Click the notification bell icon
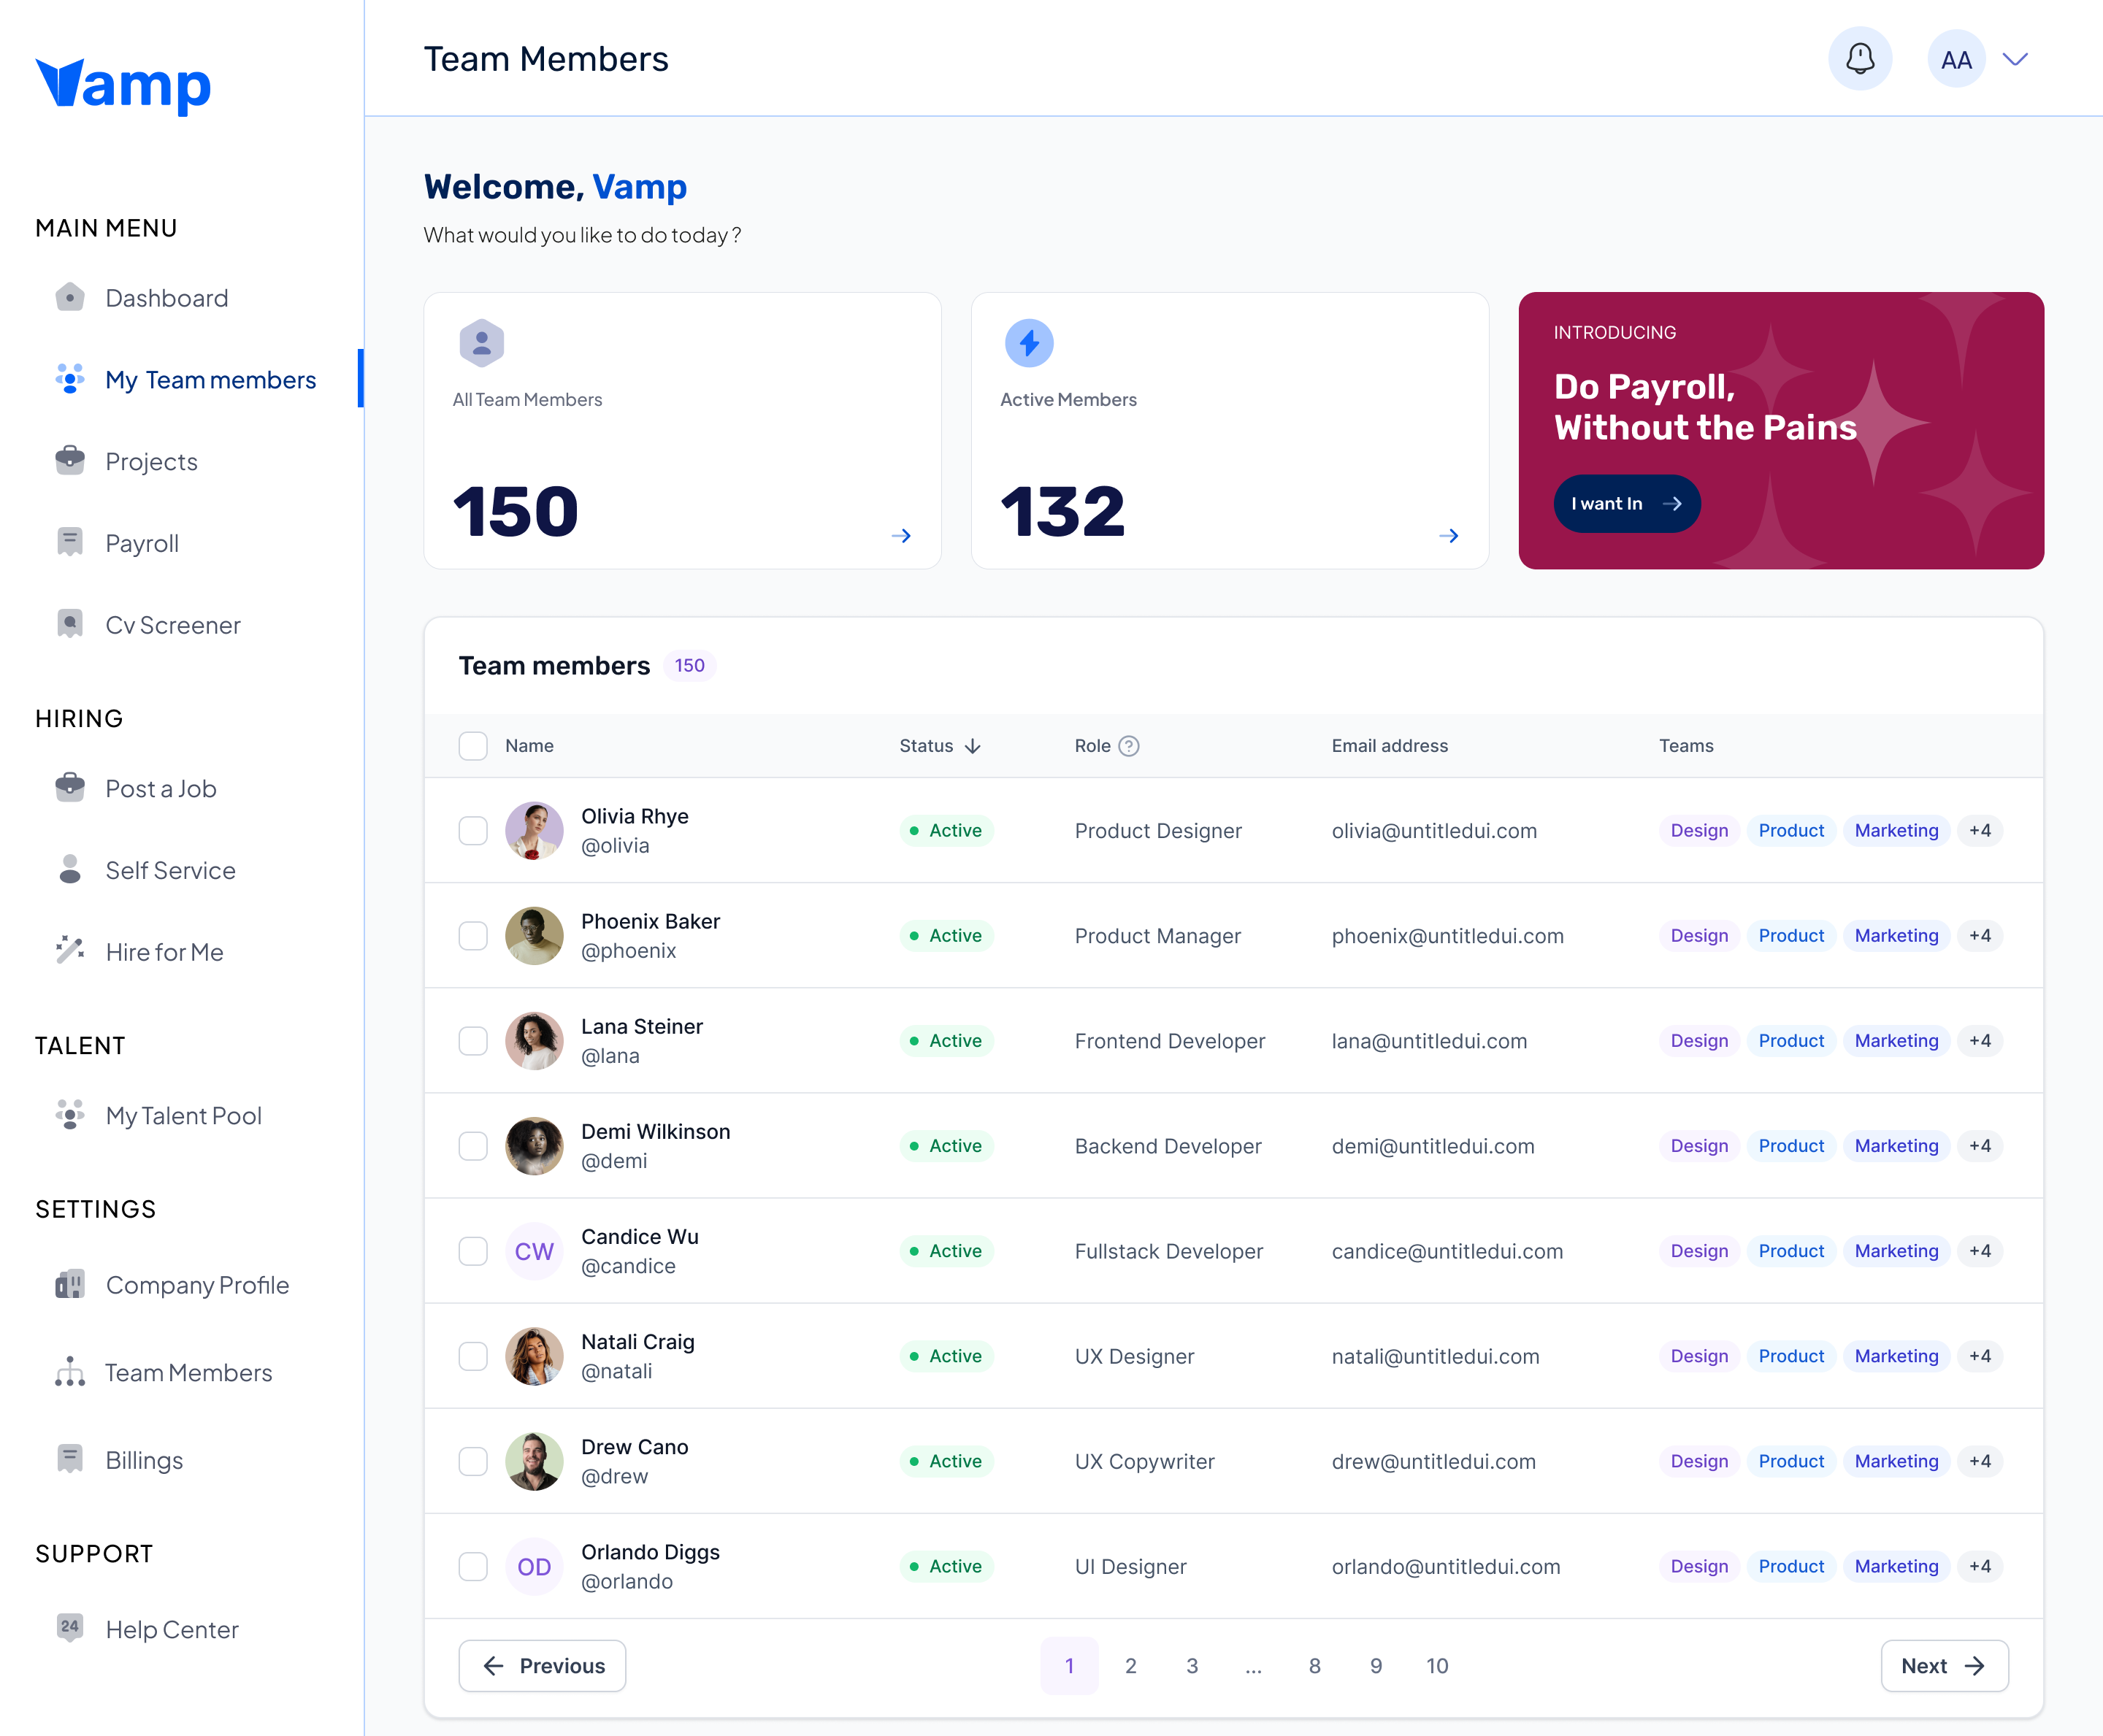 (1859, 59)
